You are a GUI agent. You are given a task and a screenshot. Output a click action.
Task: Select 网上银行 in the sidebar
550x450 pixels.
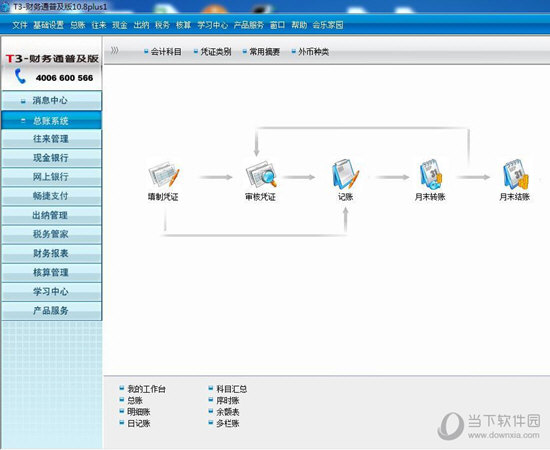tap(52, 177)
